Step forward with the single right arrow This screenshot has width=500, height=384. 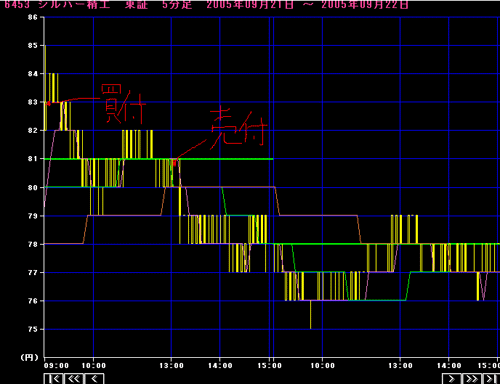pos(452,379)
